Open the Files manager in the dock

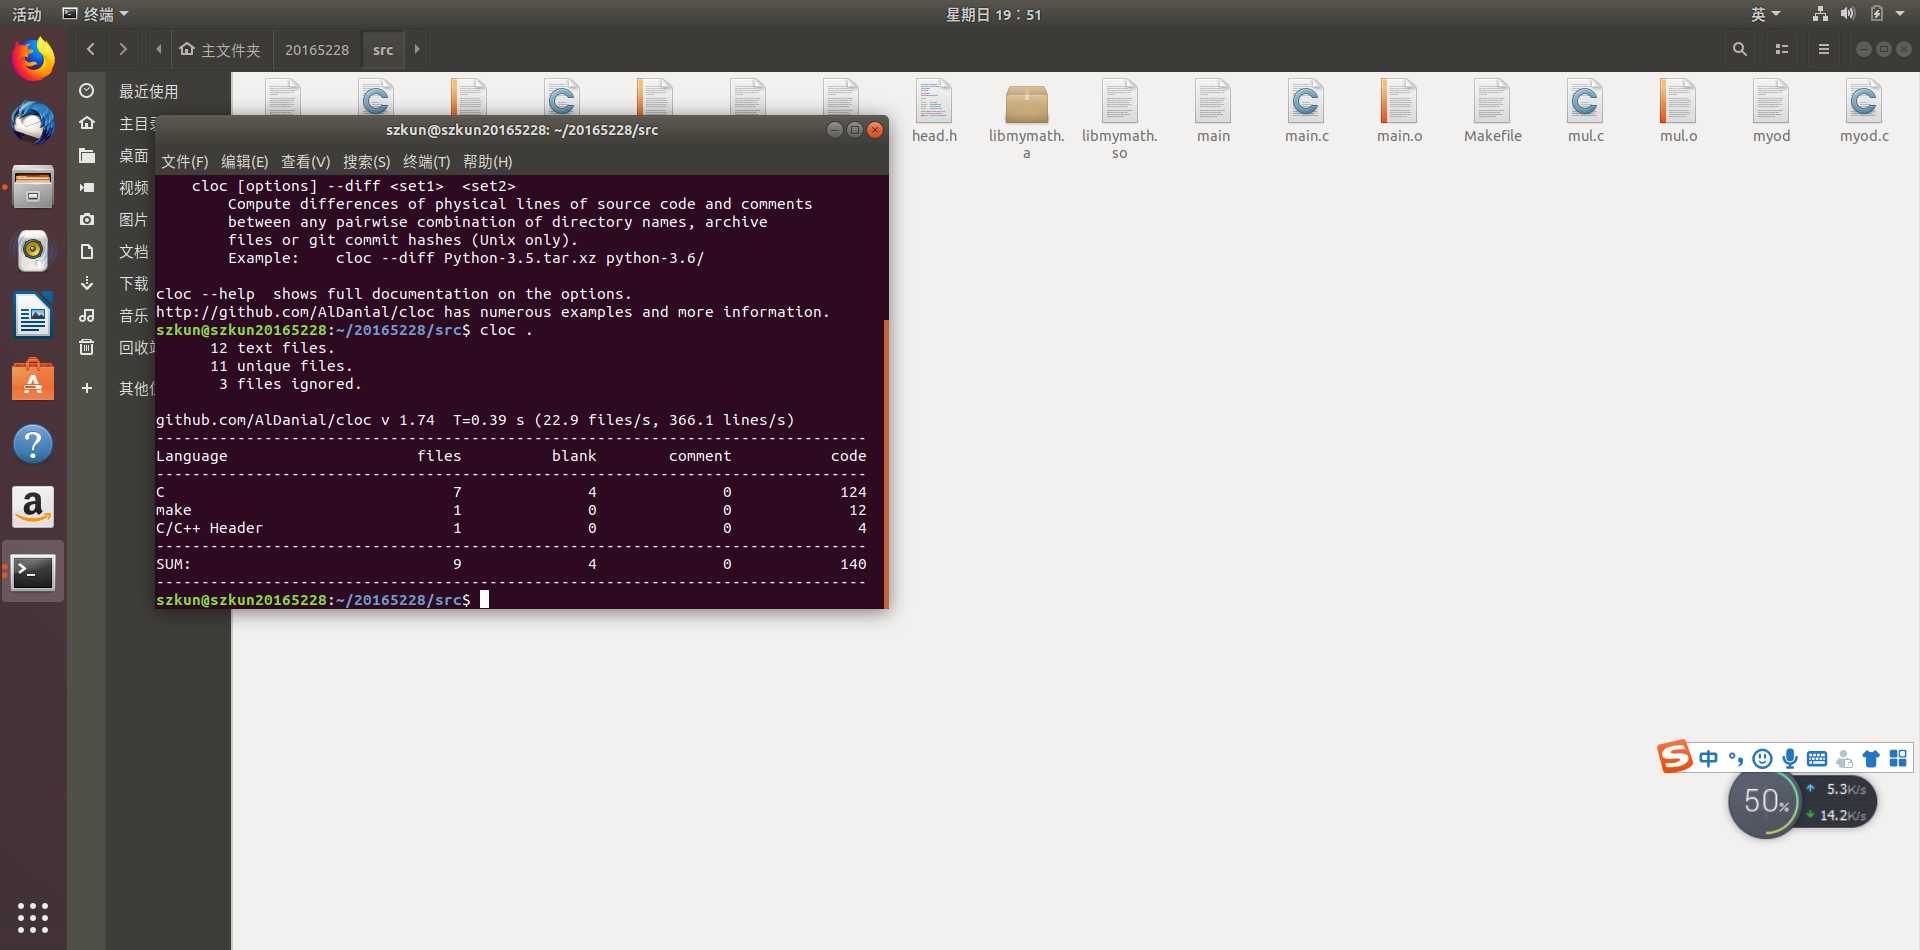[33, 187]
